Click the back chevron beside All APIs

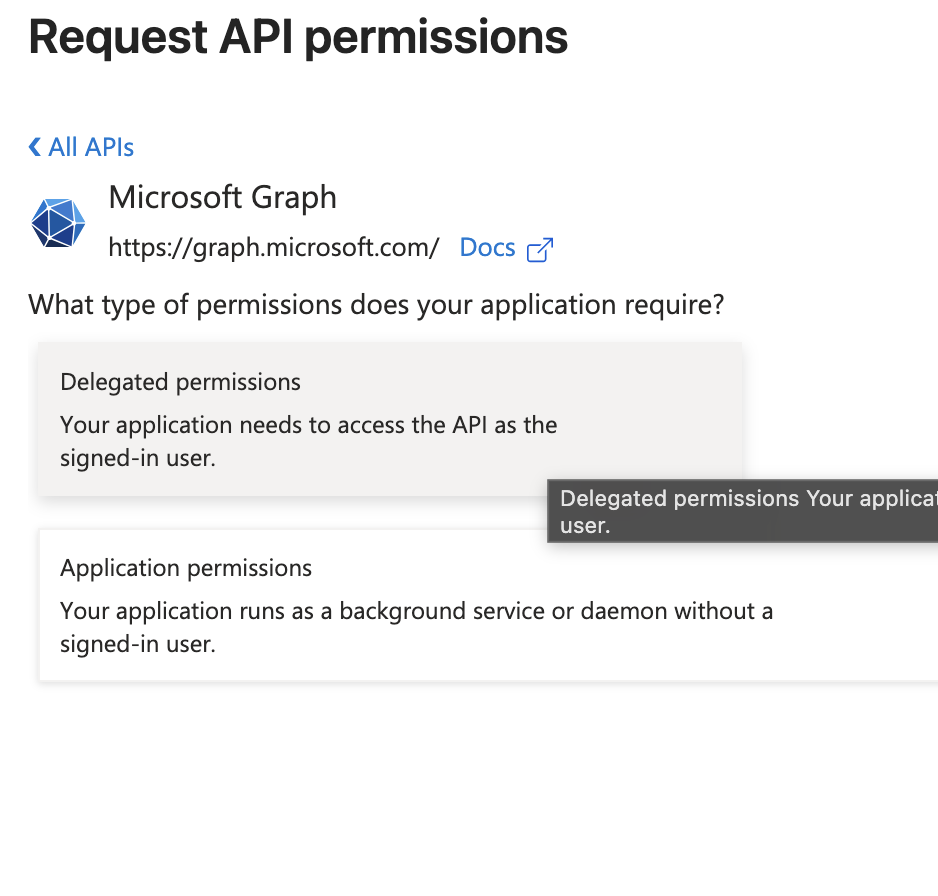[35, 147]
